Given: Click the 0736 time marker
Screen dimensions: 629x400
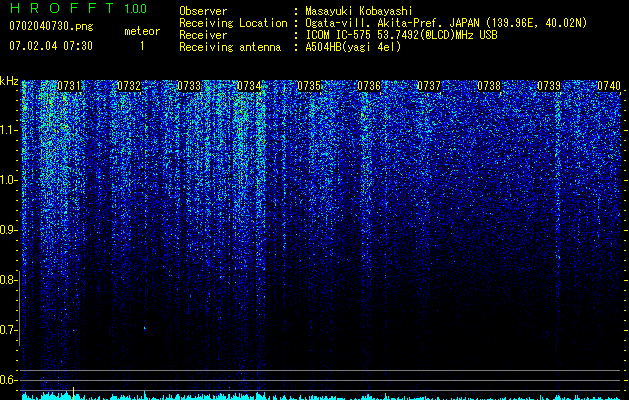Looking at the screenshot, I should point(369,86).
